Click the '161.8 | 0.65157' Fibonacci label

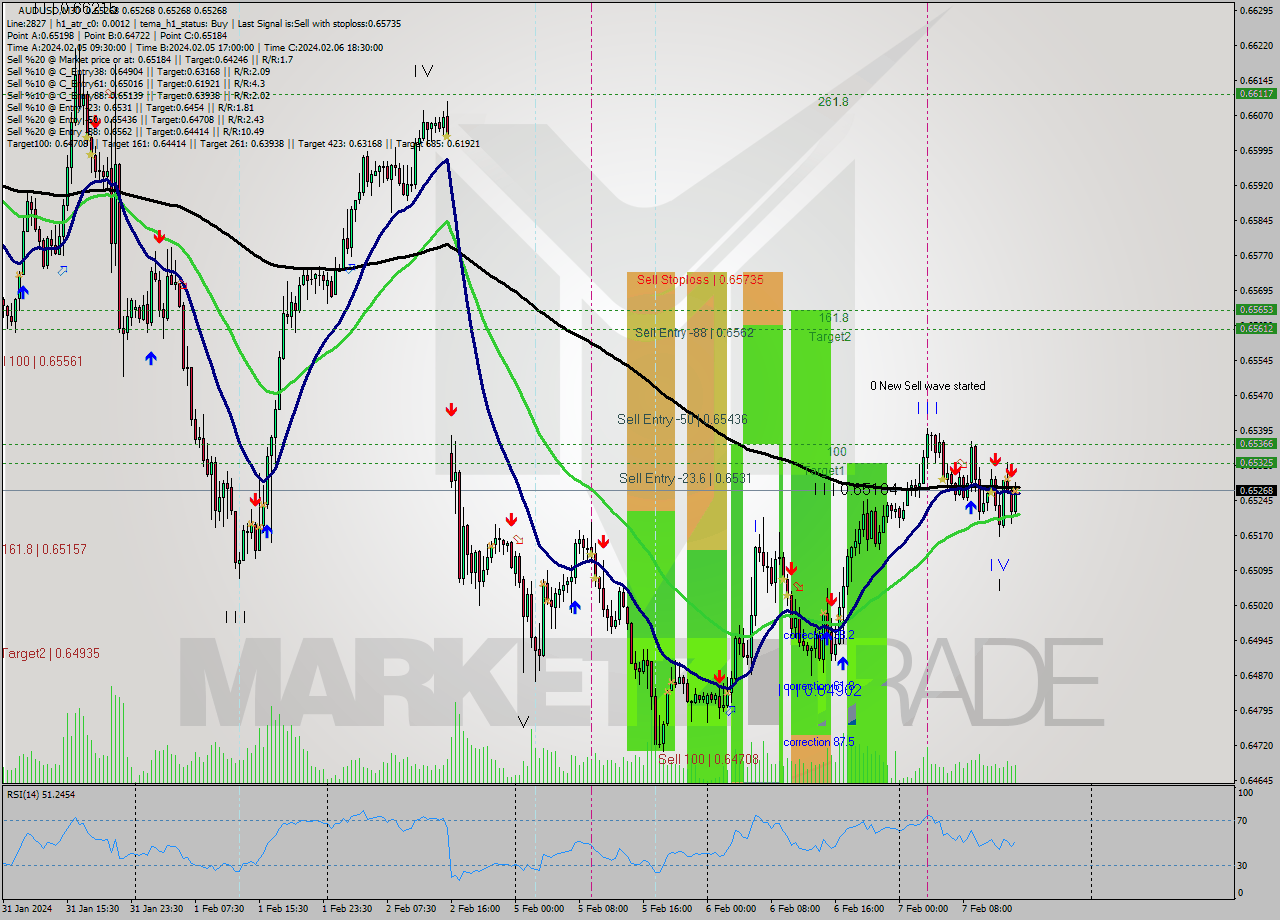44,550
